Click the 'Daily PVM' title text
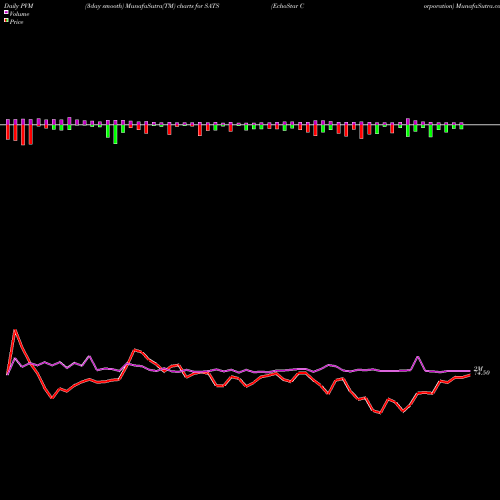500x500 pixels. click(19, 6)
